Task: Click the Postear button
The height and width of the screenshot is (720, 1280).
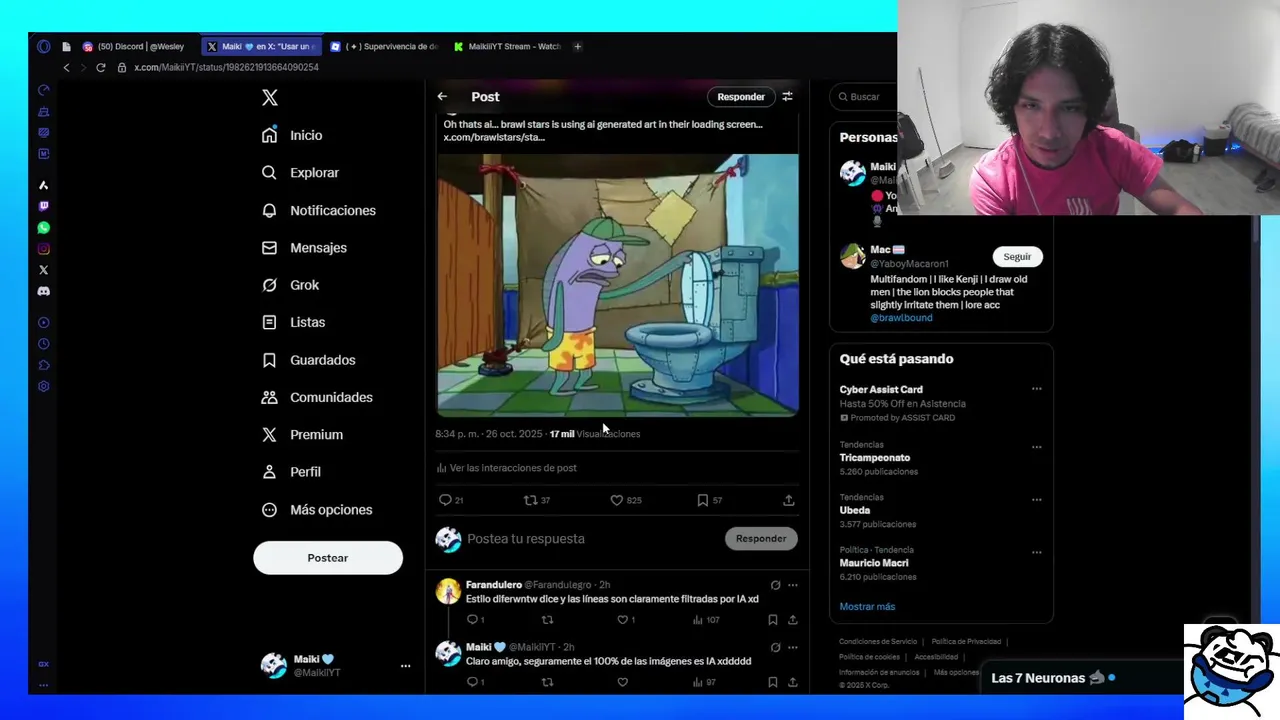Action: [x=328, y=558]
